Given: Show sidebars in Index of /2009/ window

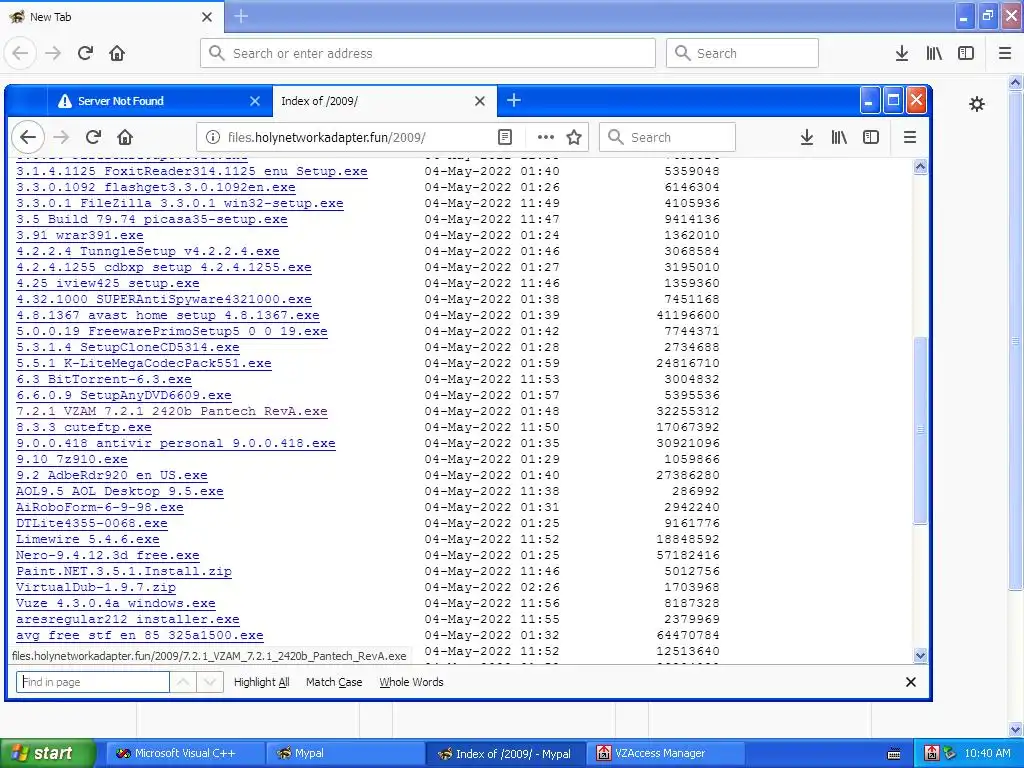Looking at the screenshot, I should (871, 137).
